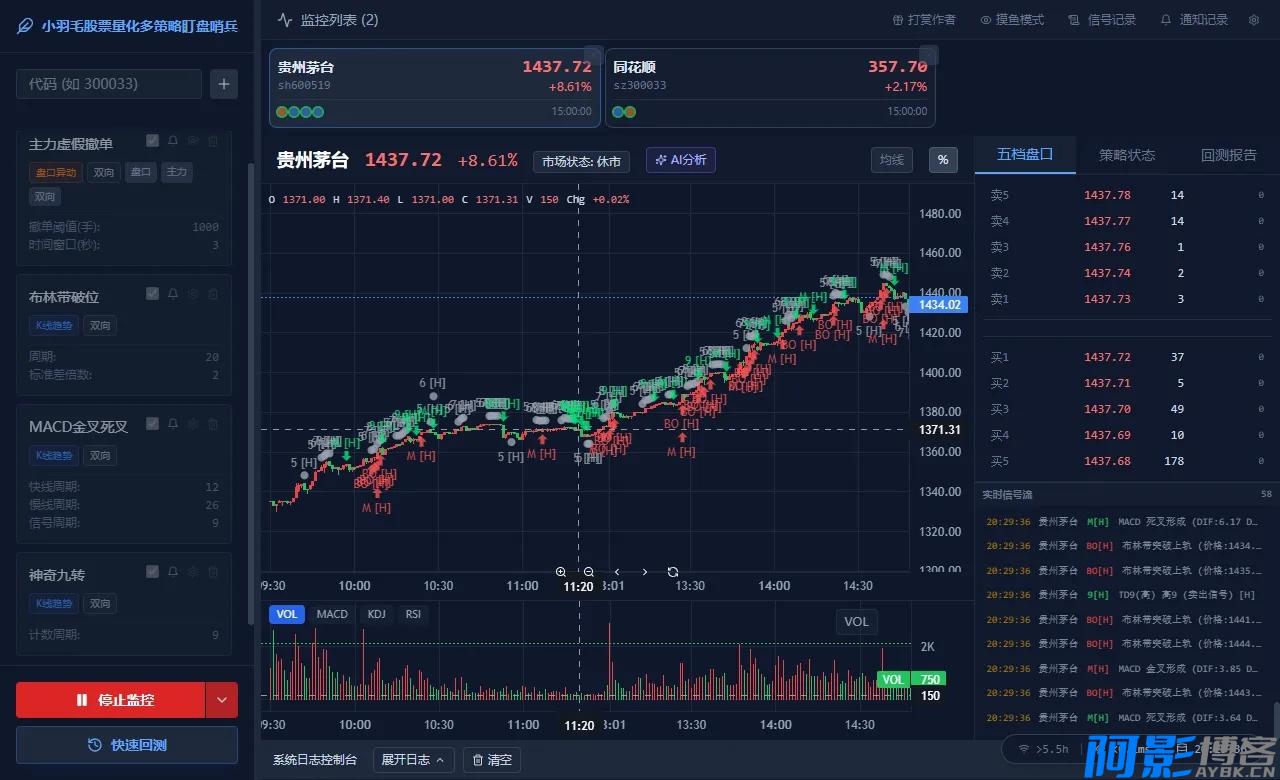
Task: Expand the 展开日志 log dropdown
Action: pyautogui.click(x=413, y=760)
